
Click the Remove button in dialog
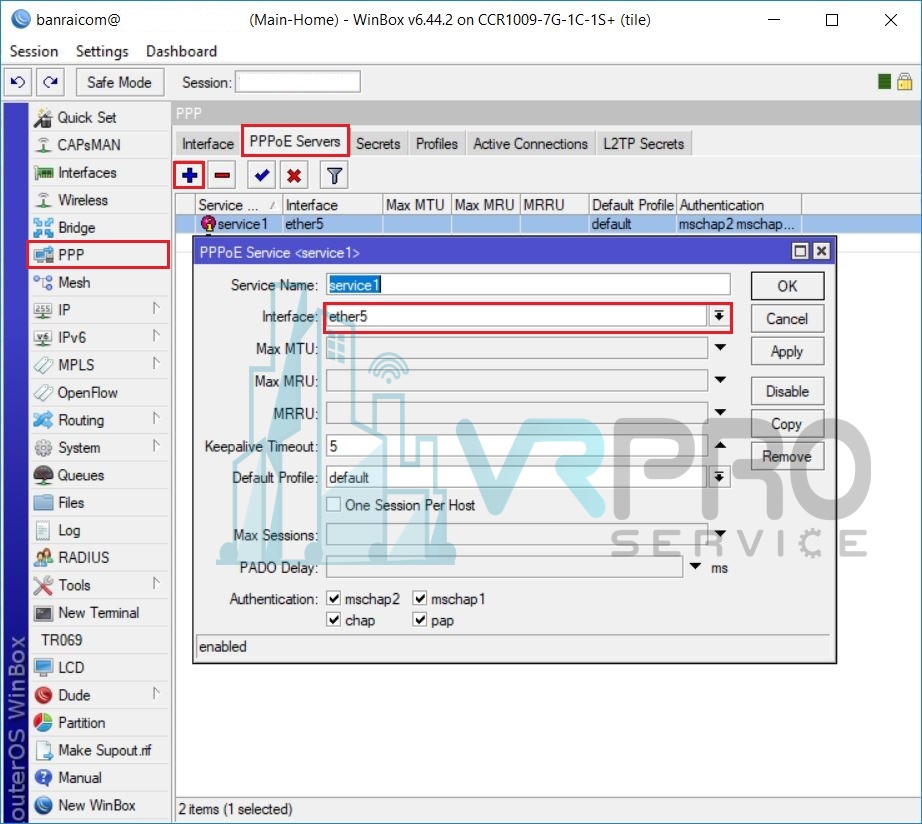[787, 456]
